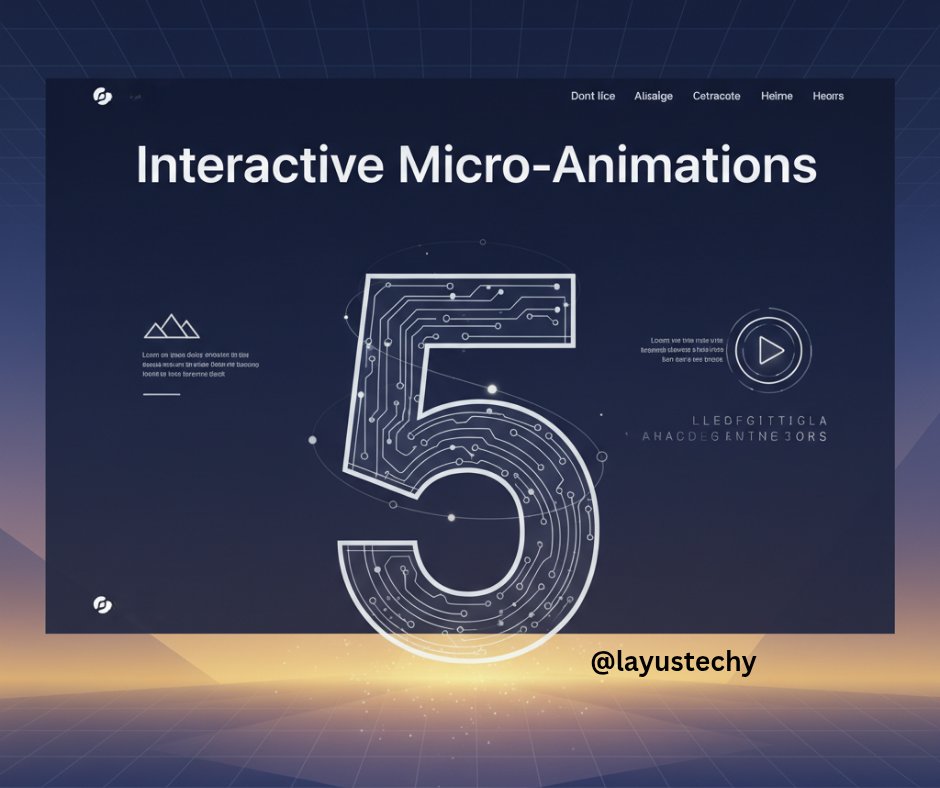Click the swirl logo in the bottom-left corner
This screenshot has width=940, height=788.
coord(103,604)
